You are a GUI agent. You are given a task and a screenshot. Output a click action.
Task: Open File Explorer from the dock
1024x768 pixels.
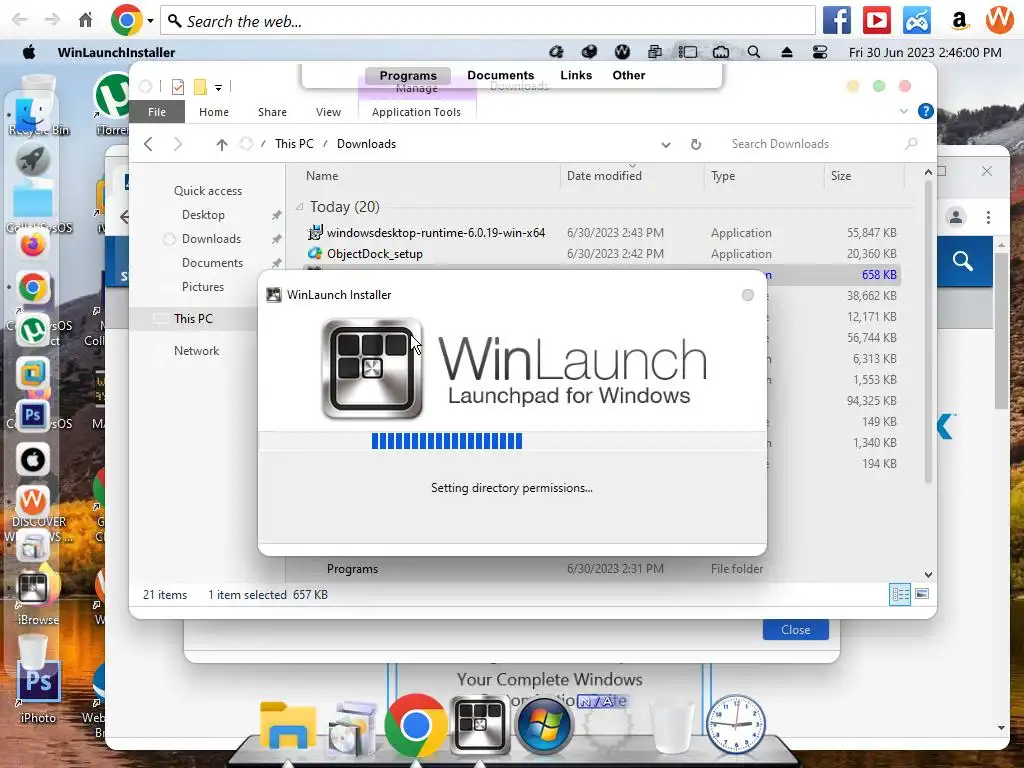[287, 725]
